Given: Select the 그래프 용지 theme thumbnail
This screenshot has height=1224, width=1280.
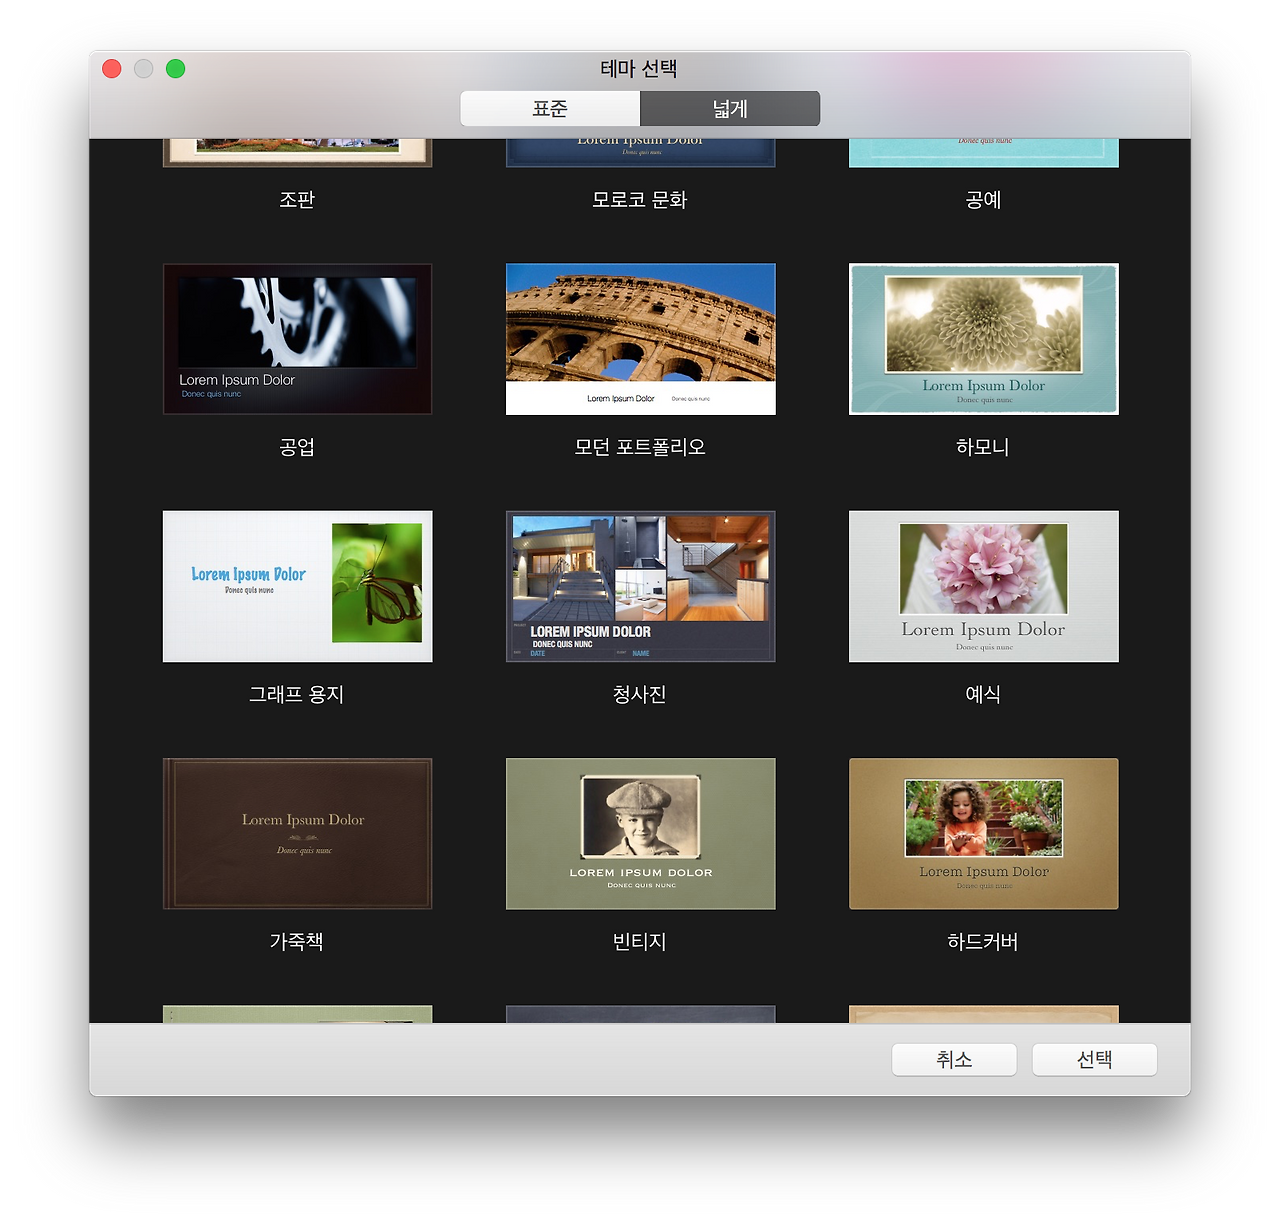Looking at the screenshot, I should pos(296,586).
